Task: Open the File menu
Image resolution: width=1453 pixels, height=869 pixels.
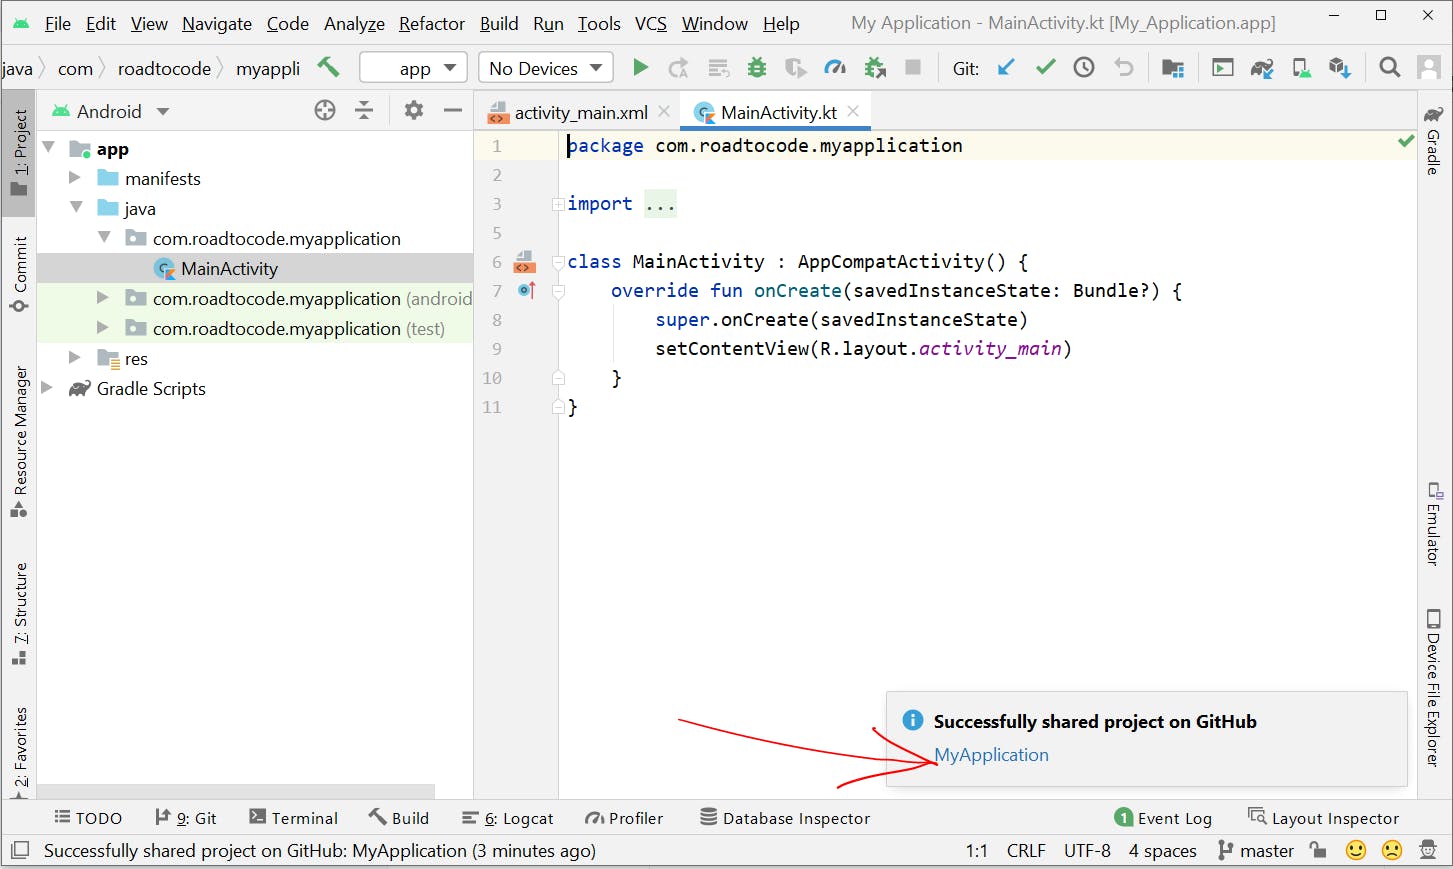Action: (x=58, y=23)
